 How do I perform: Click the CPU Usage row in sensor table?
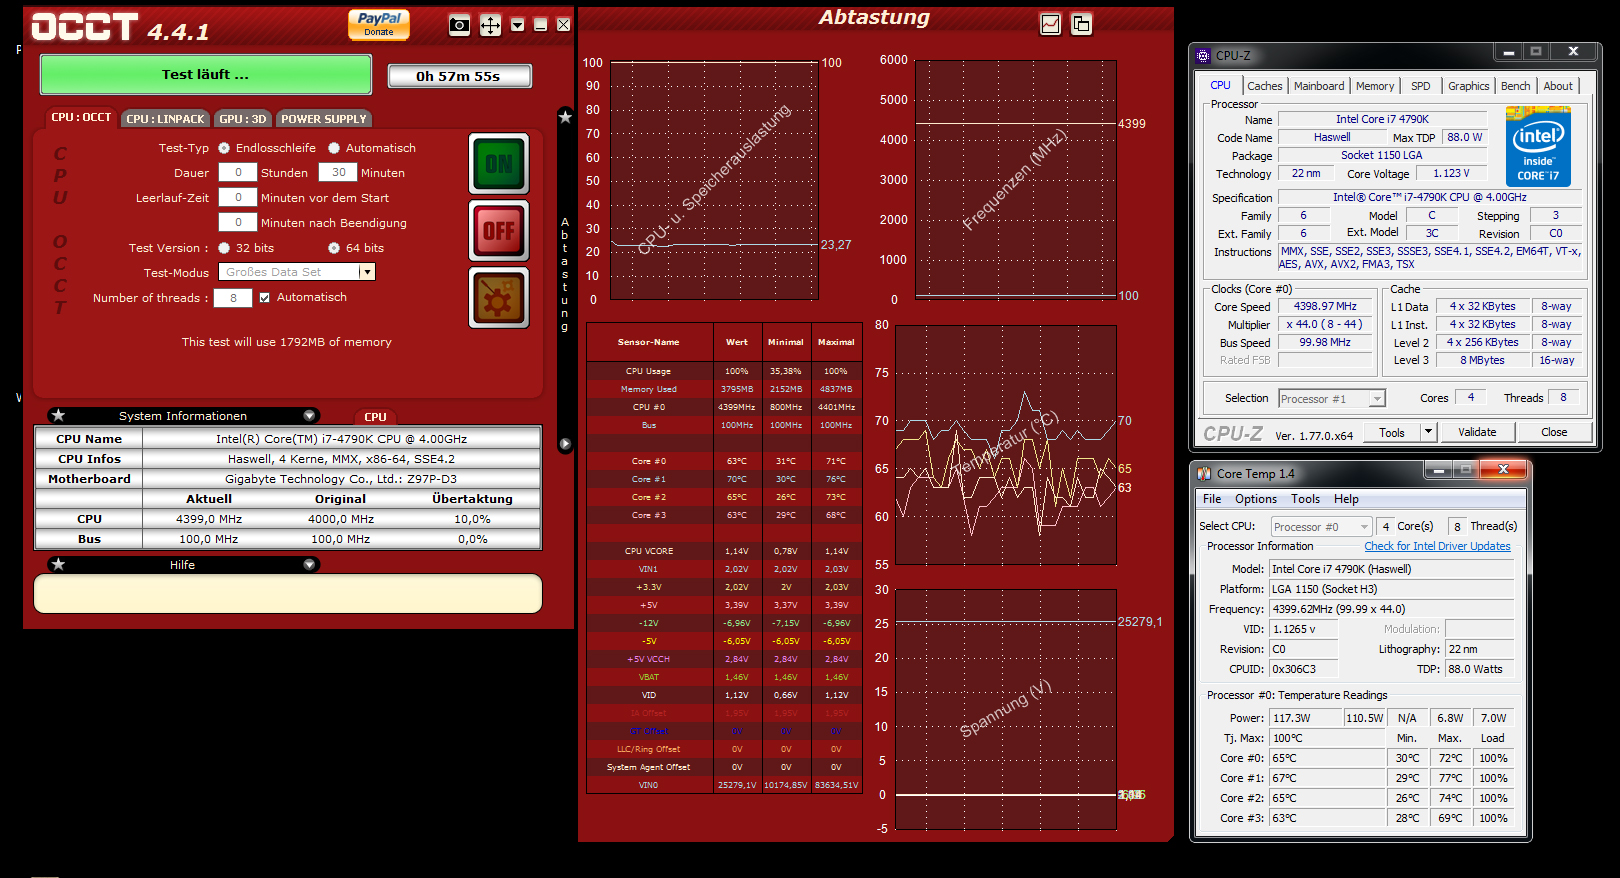(x=725, y=371)
